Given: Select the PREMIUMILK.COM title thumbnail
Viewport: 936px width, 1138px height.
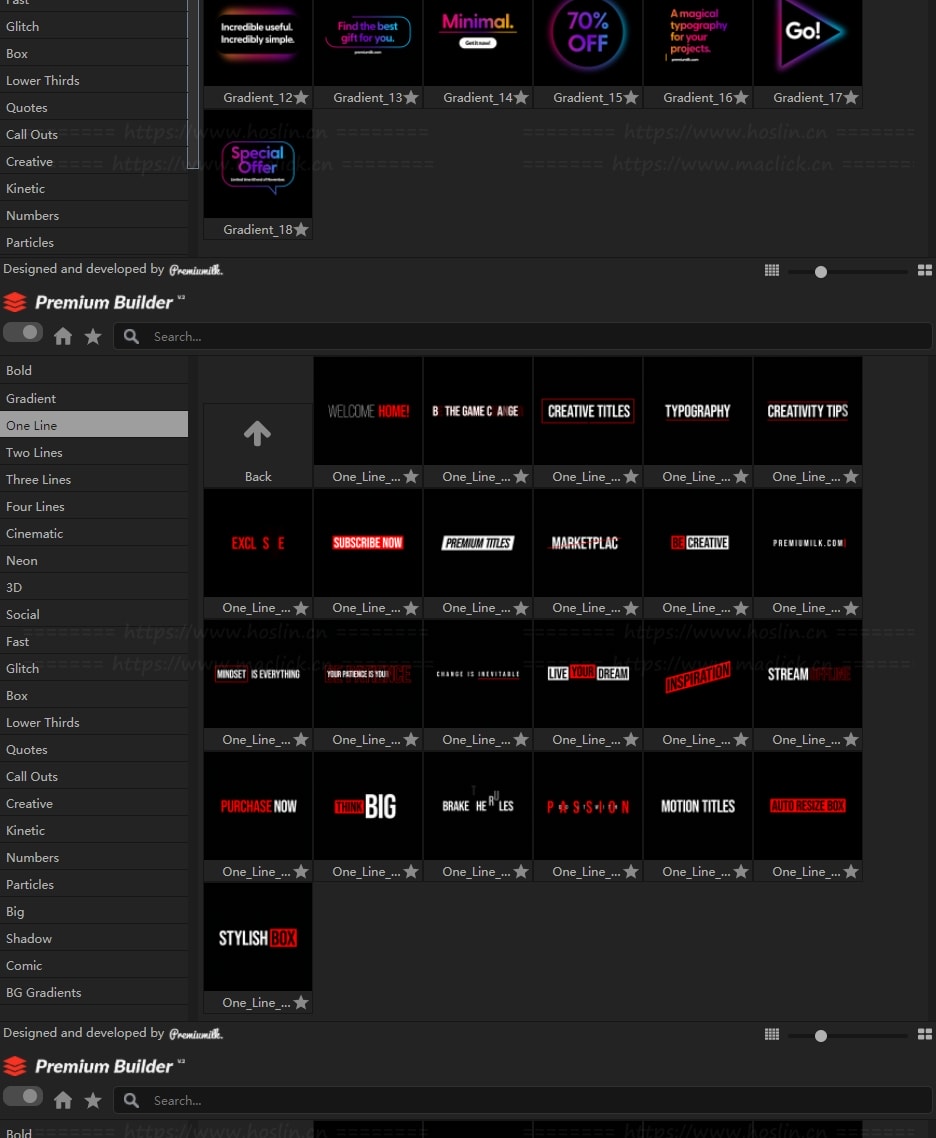Looking at the screenshot, I should [x=808, y=543].
